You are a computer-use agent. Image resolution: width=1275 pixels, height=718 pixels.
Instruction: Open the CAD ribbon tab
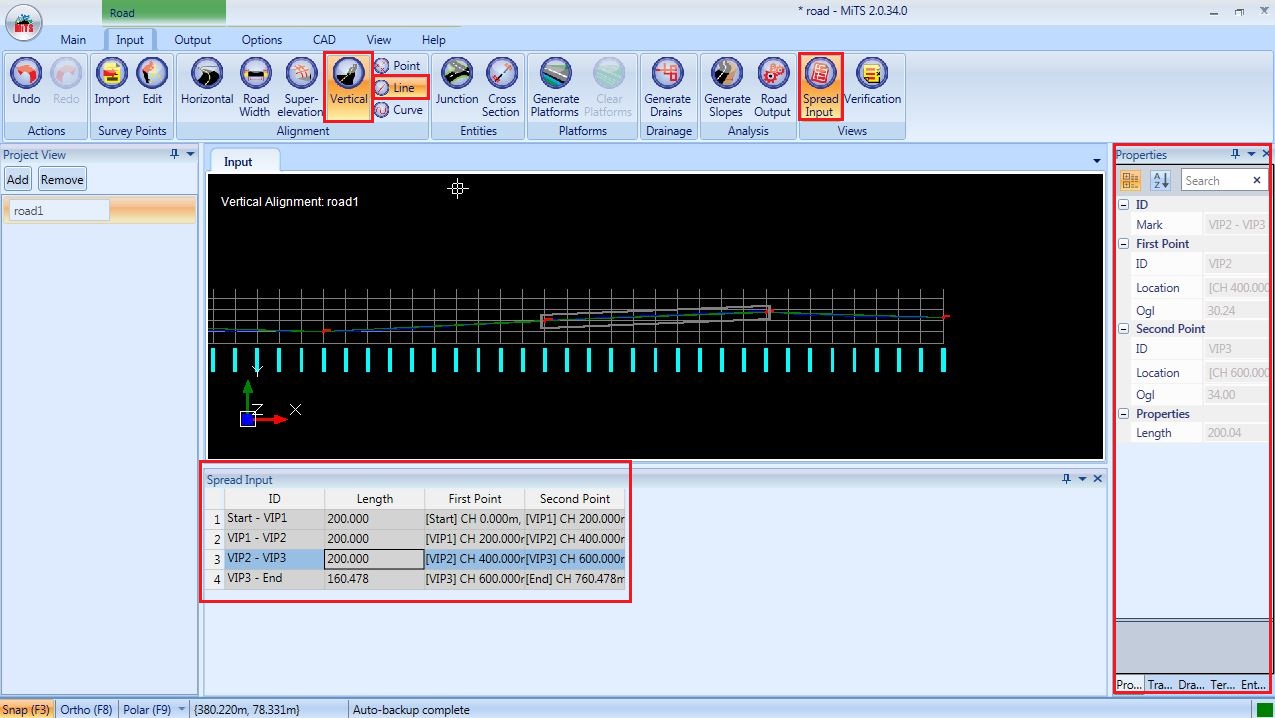(324, 40)
